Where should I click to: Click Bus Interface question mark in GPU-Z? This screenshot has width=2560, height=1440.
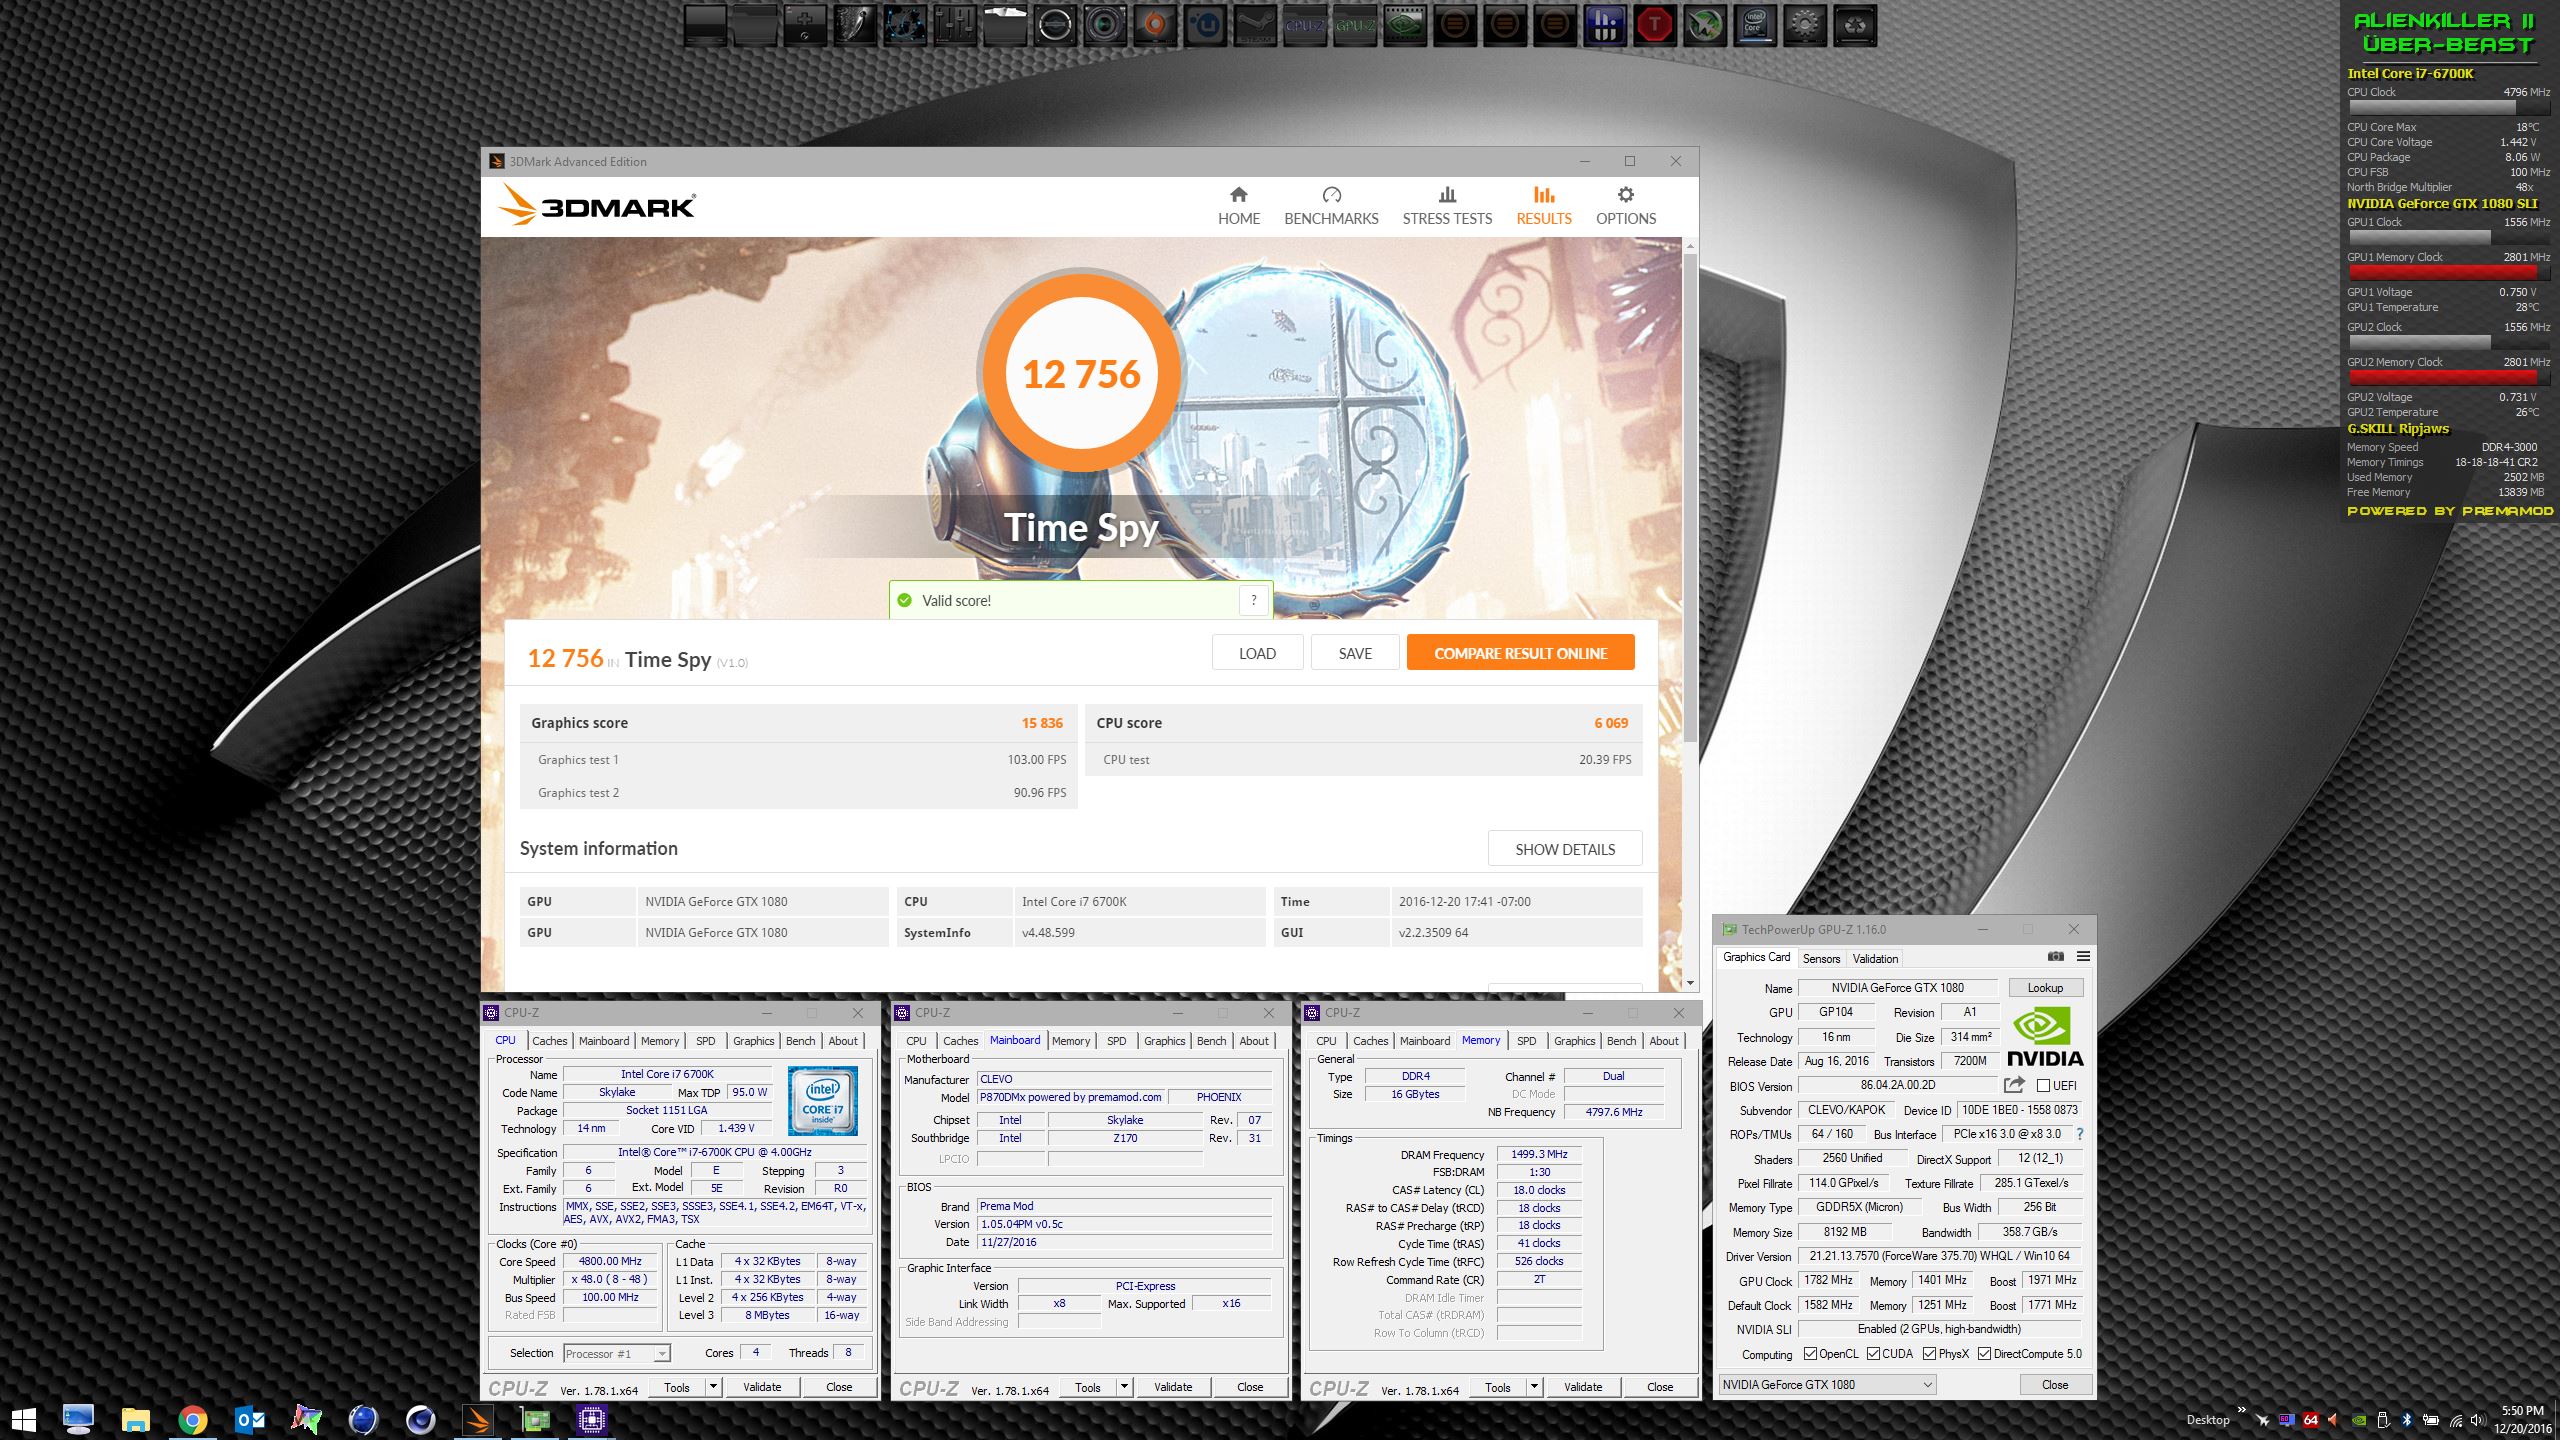point(2080,1134)
